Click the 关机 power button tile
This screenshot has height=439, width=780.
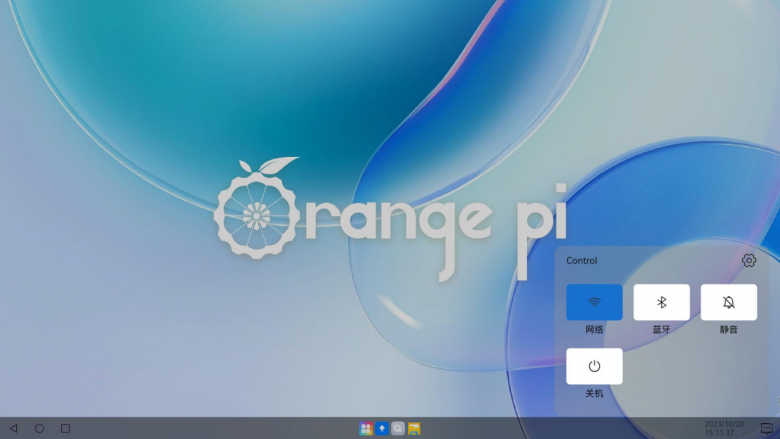pyautogui.click(x=594, y=366)
